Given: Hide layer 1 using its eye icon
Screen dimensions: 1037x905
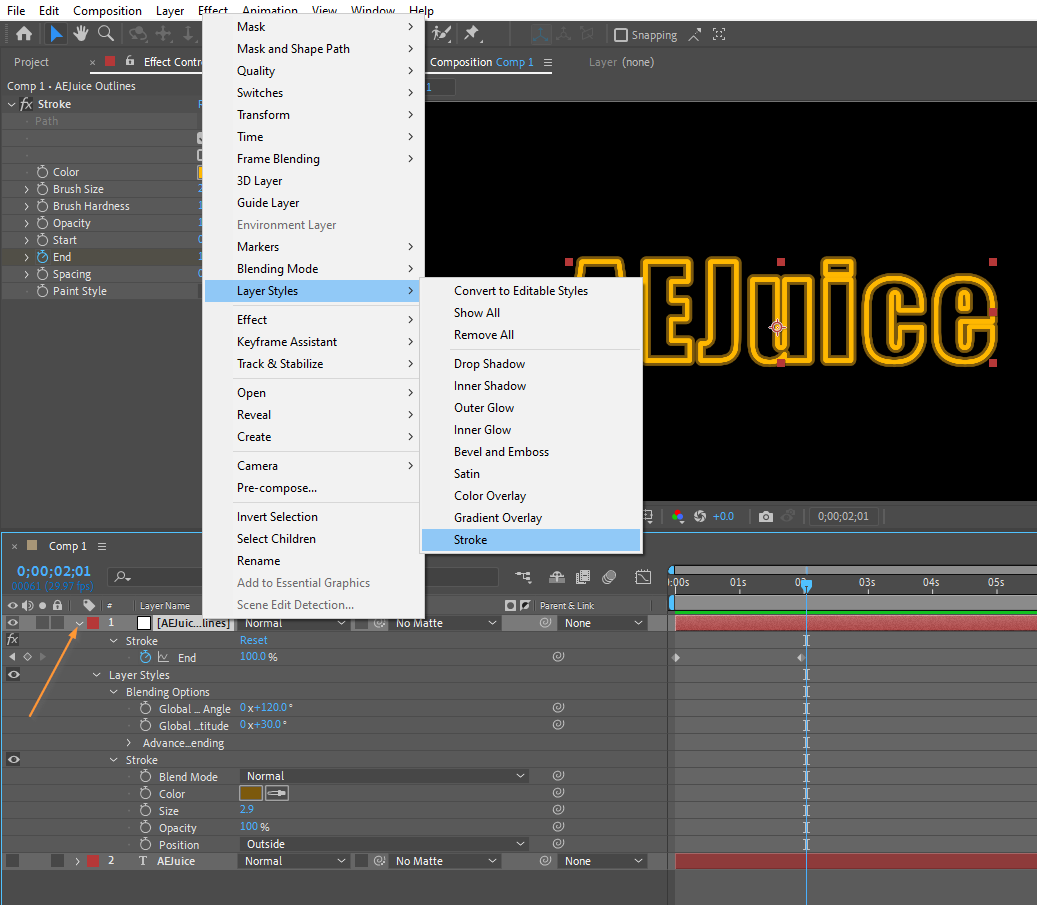Looking at the screenshot, I should (x=13, y=623).
